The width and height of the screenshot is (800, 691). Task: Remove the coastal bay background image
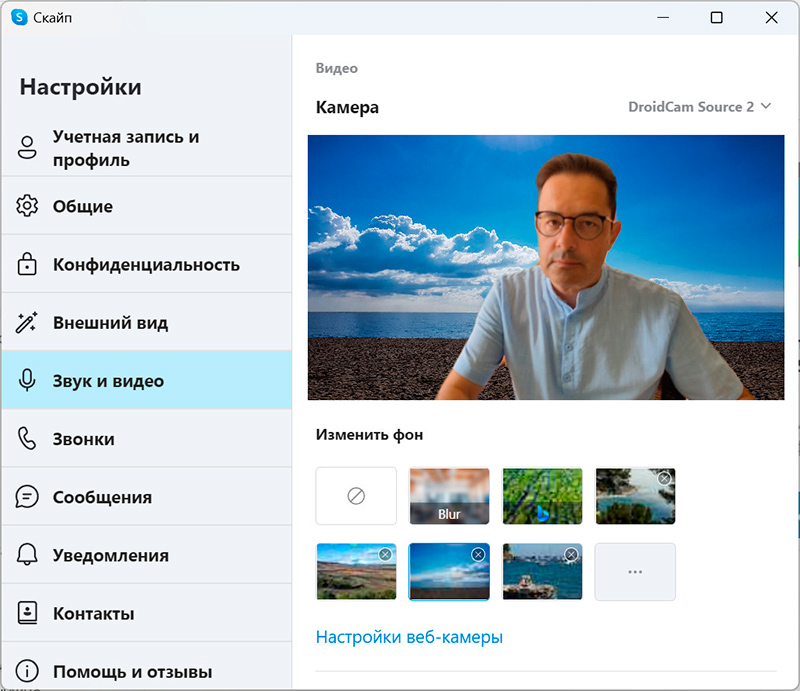coord(664,479)
